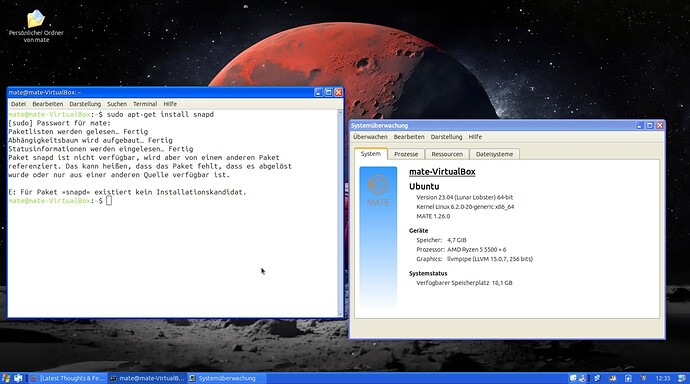
Task: Open 'Überwachen' menu in Systemüberwachung
Action: (x=370, y=137)
